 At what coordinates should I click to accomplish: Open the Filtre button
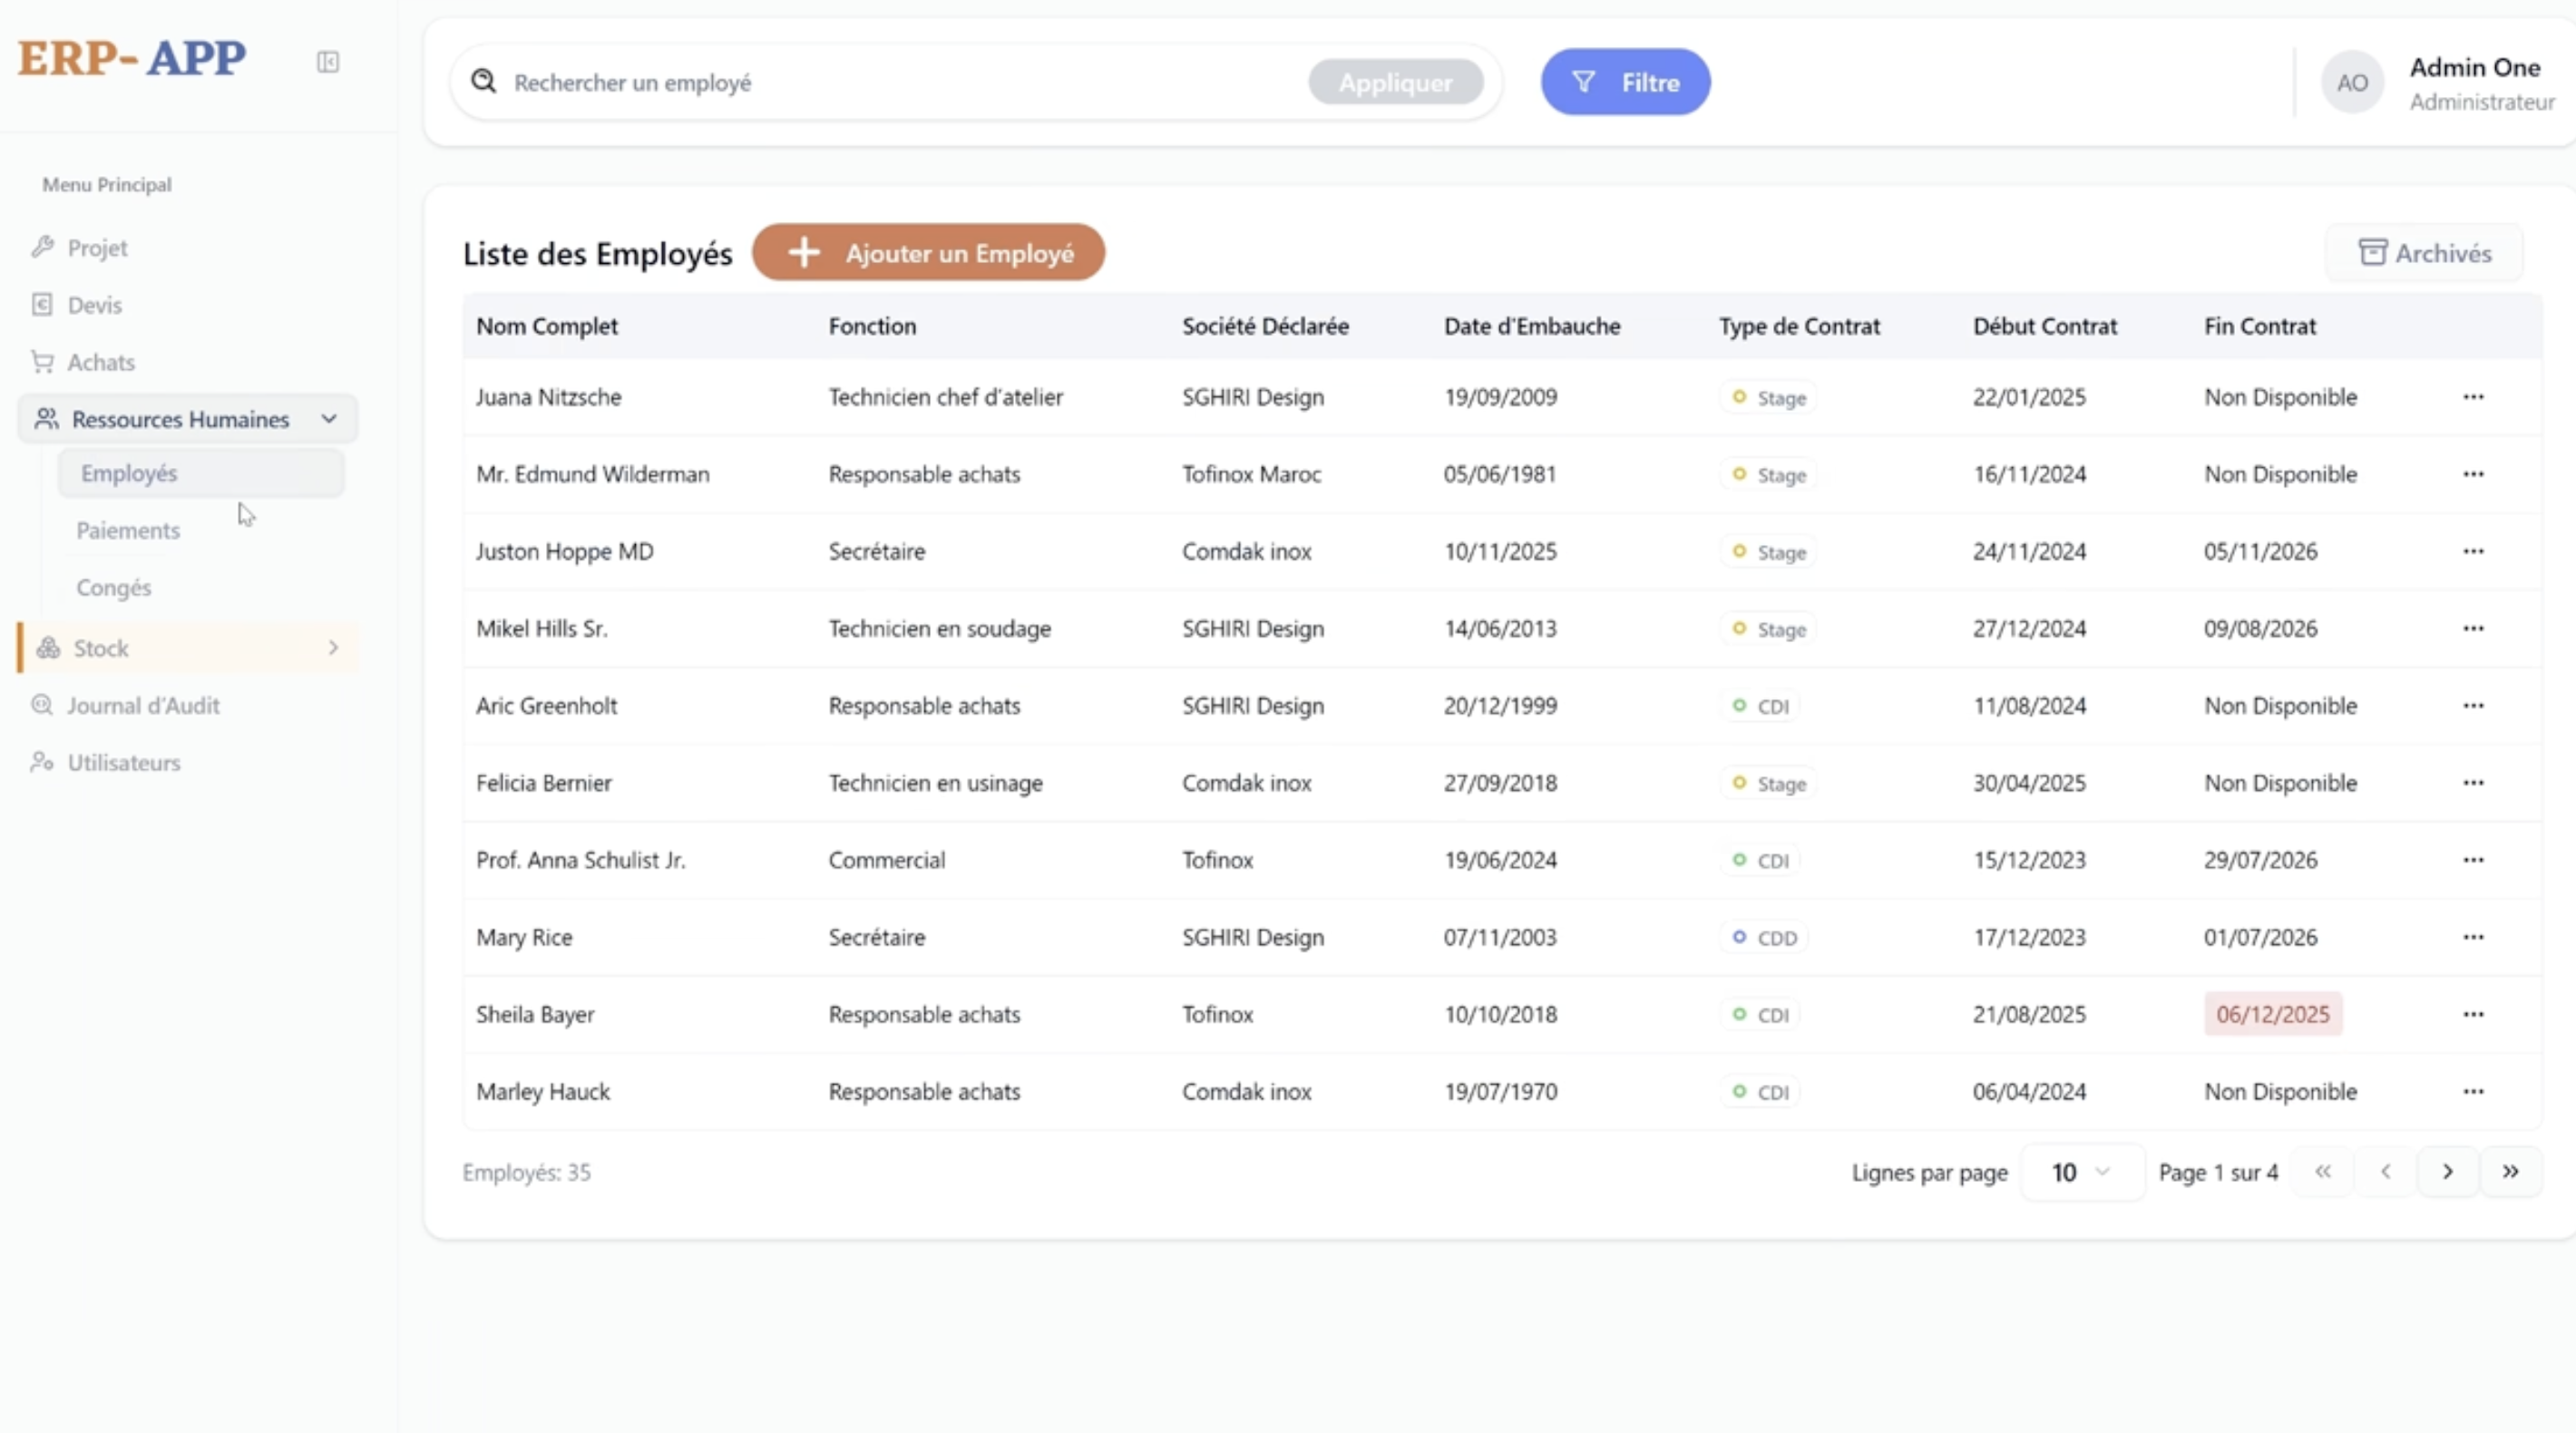[x=1625, y=82]
